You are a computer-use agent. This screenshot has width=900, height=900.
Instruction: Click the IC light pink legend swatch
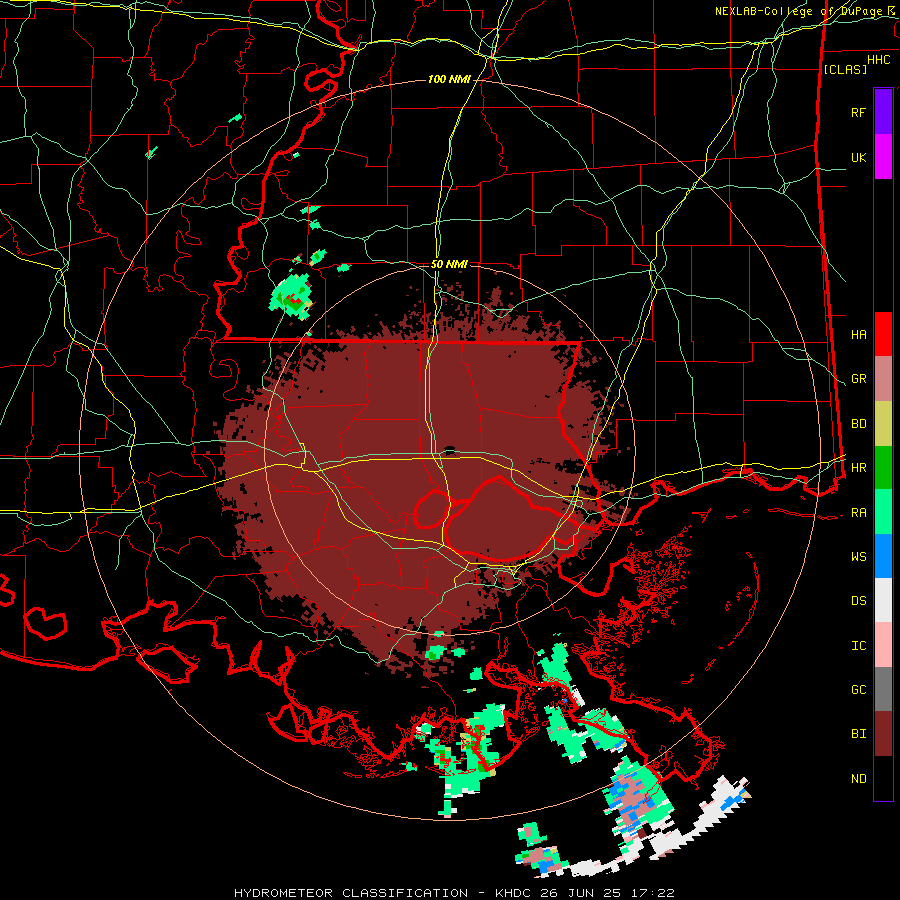coord(883,645)
